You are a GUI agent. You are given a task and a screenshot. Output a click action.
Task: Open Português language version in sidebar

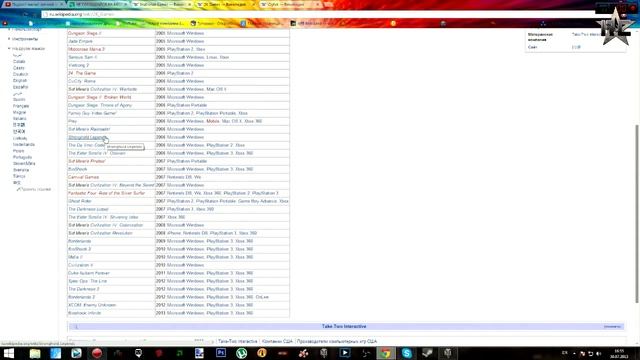22,157
